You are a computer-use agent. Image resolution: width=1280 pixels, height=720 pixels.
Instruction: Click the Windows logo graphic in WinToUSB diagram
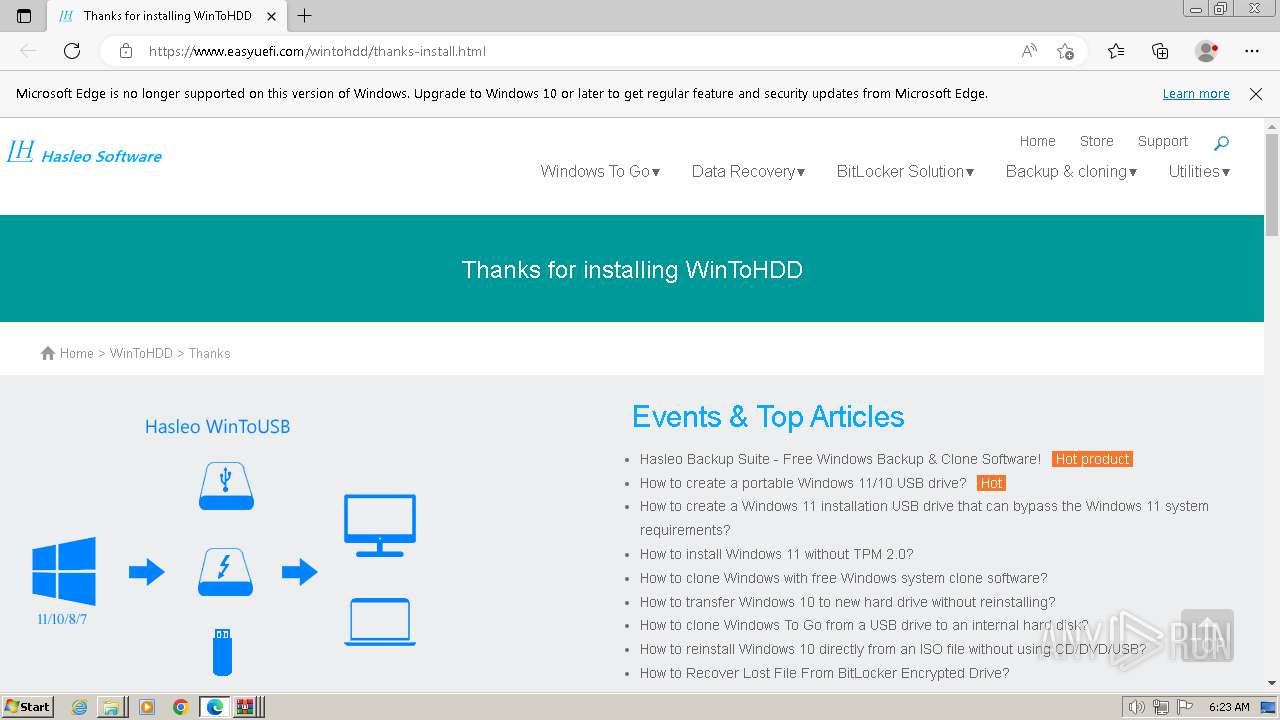(x=64, y=571)
